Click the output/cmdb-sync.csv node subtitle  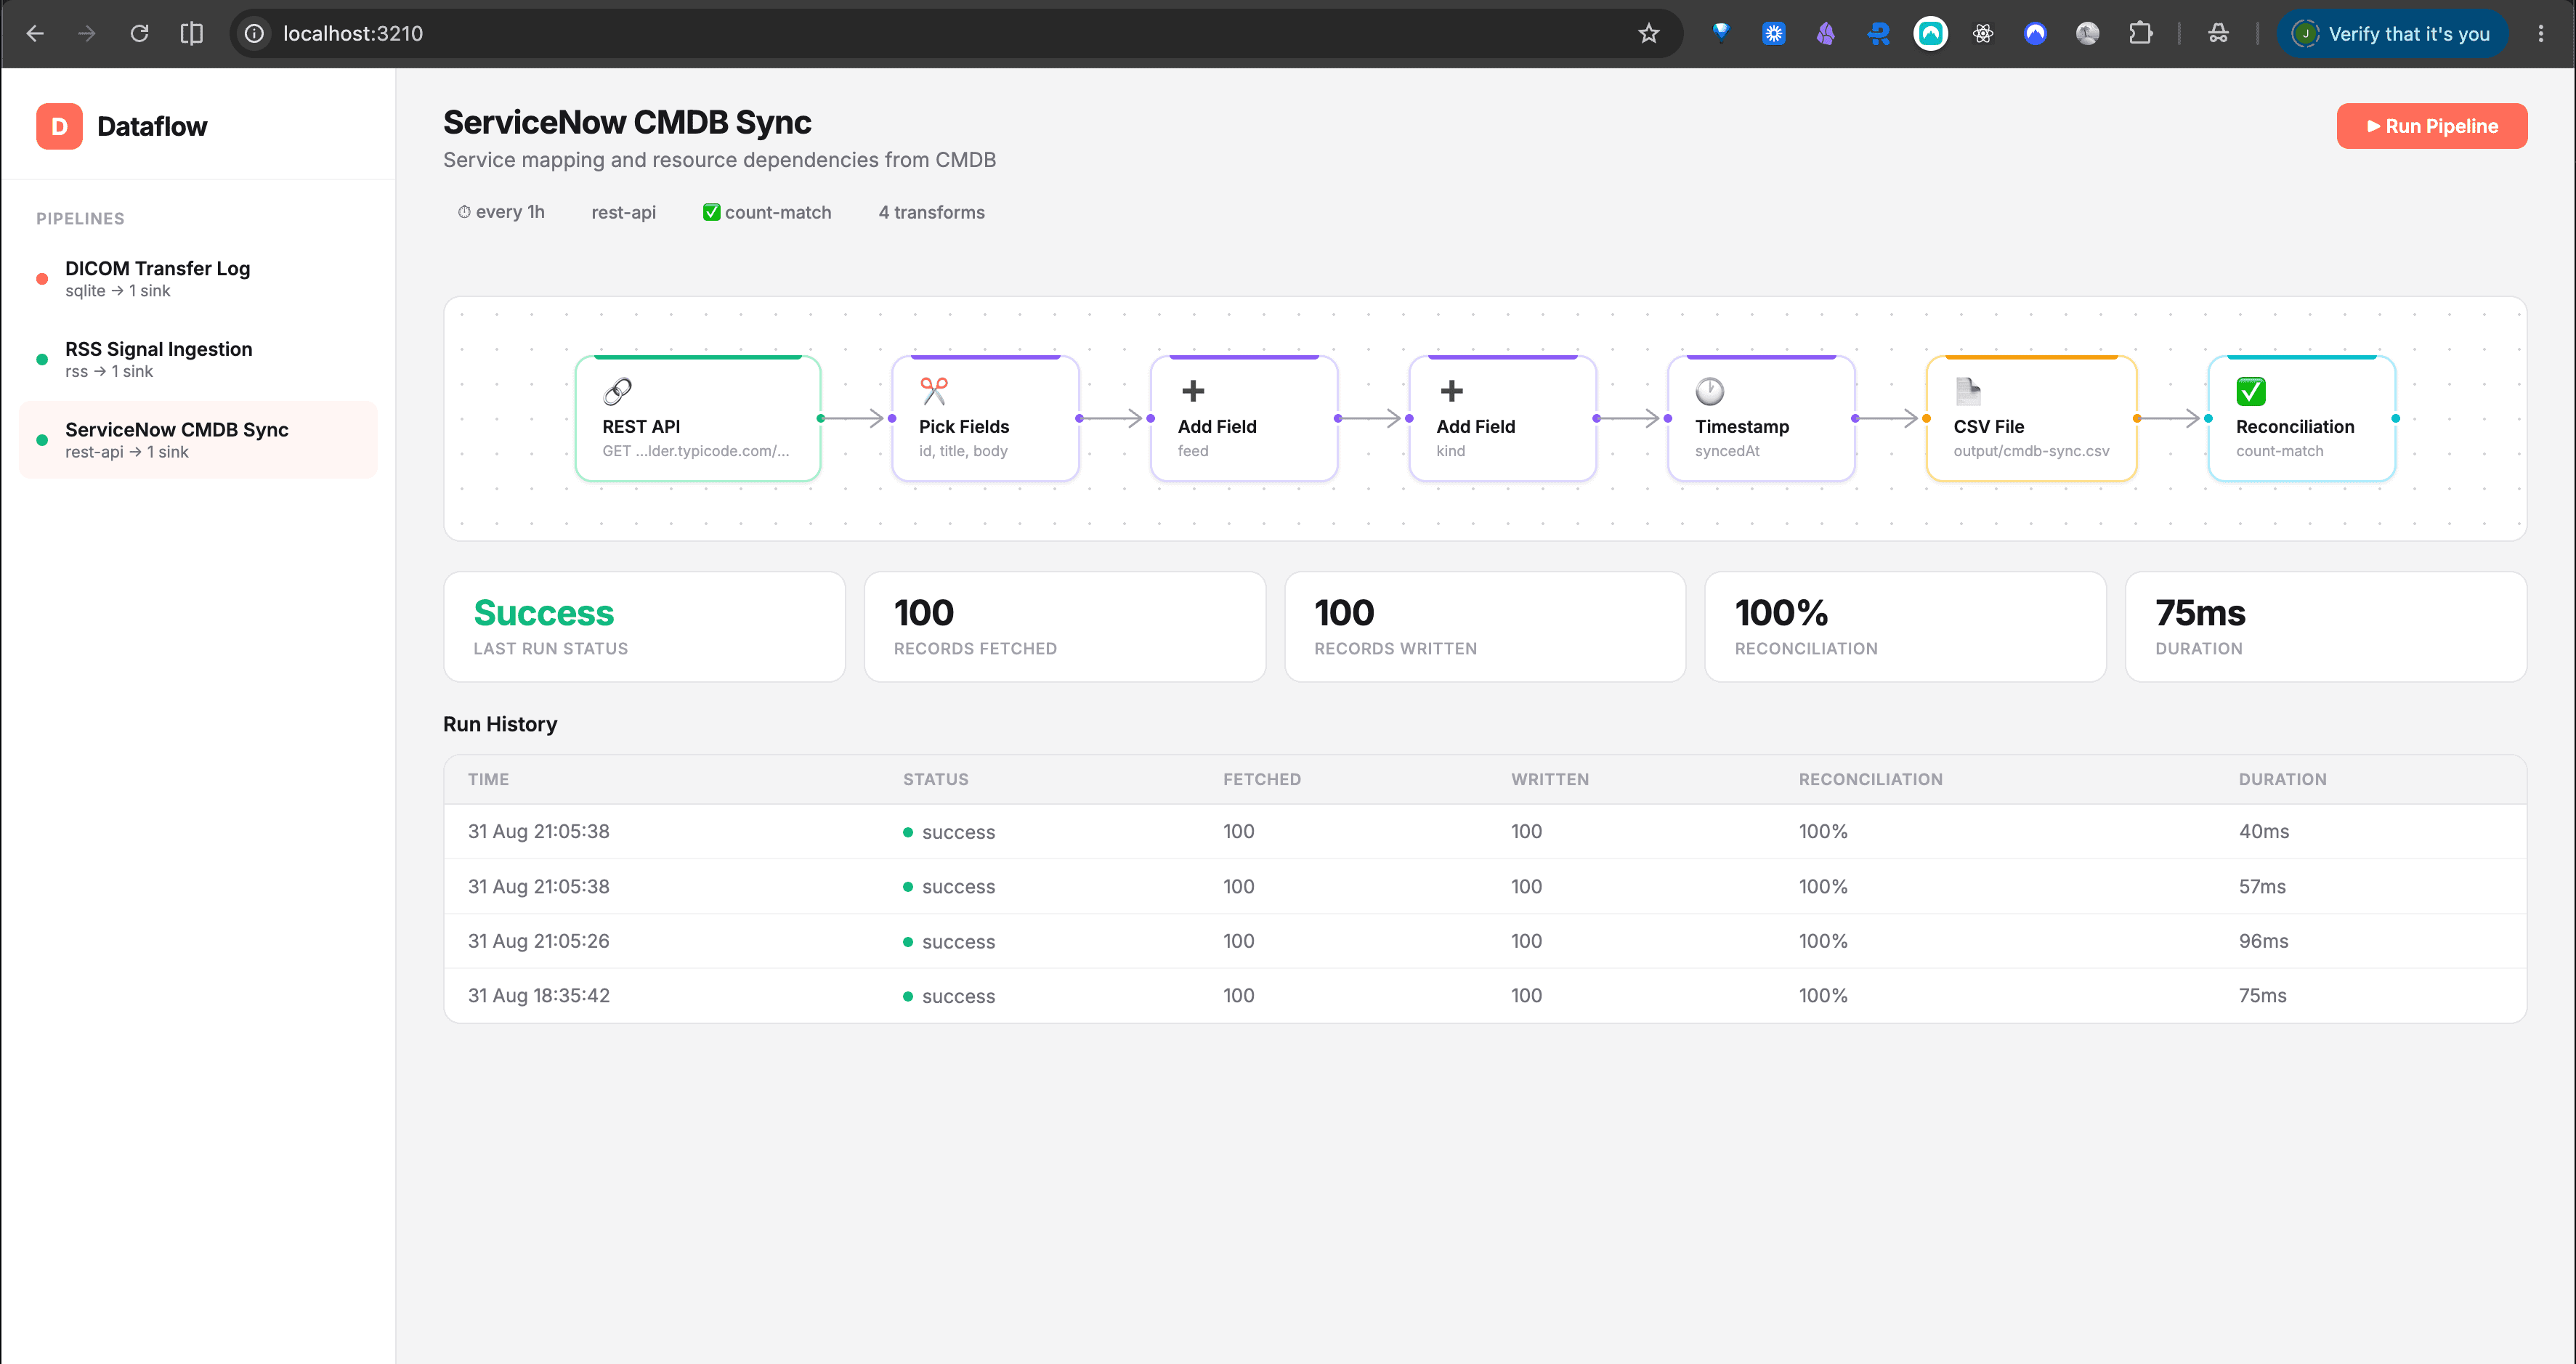click(2031, 451)
